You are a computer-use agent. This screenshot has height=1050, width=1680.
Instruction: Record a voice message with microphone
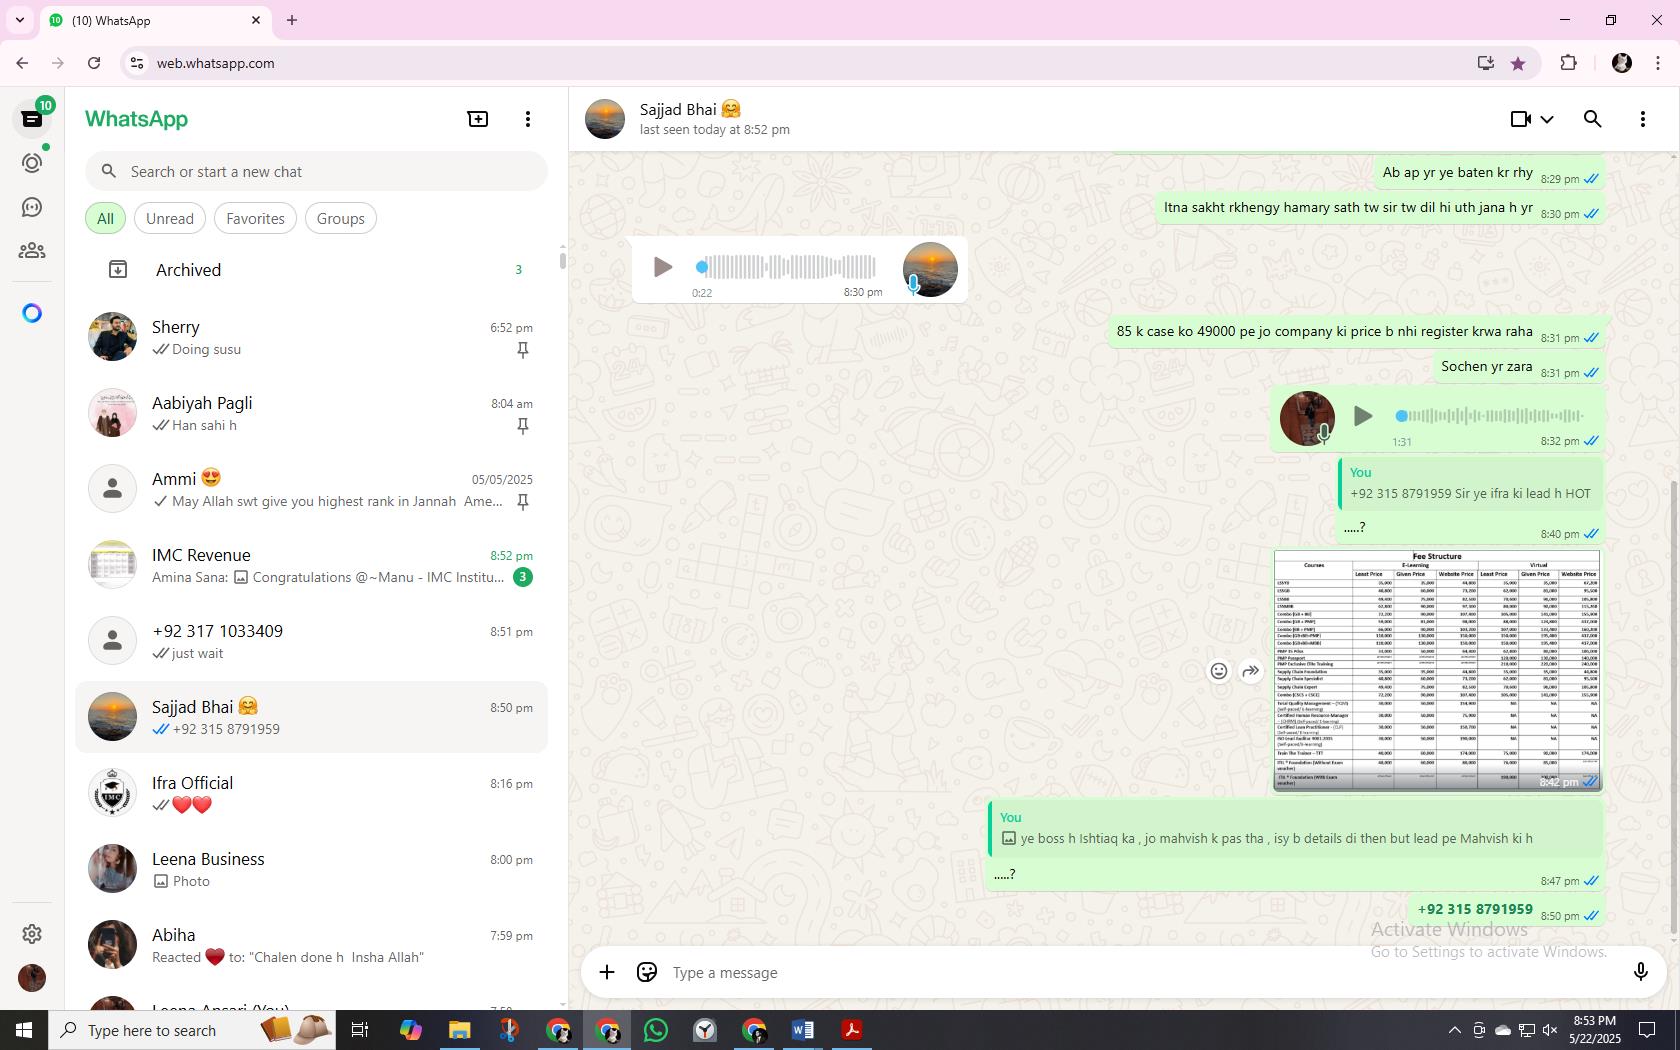[1640, 972]
